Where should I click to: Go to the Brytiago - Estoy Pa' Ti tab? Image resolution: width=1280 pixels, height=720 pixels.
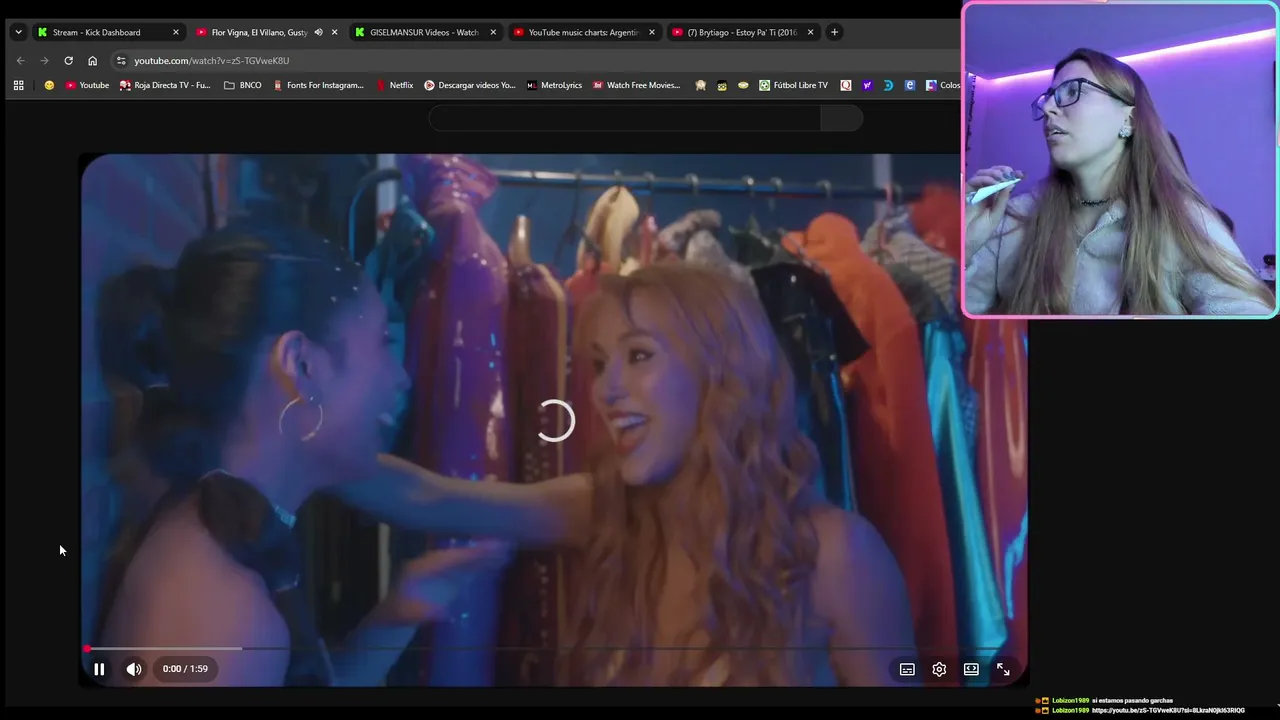pyautogui.click(x=742, y=32)
